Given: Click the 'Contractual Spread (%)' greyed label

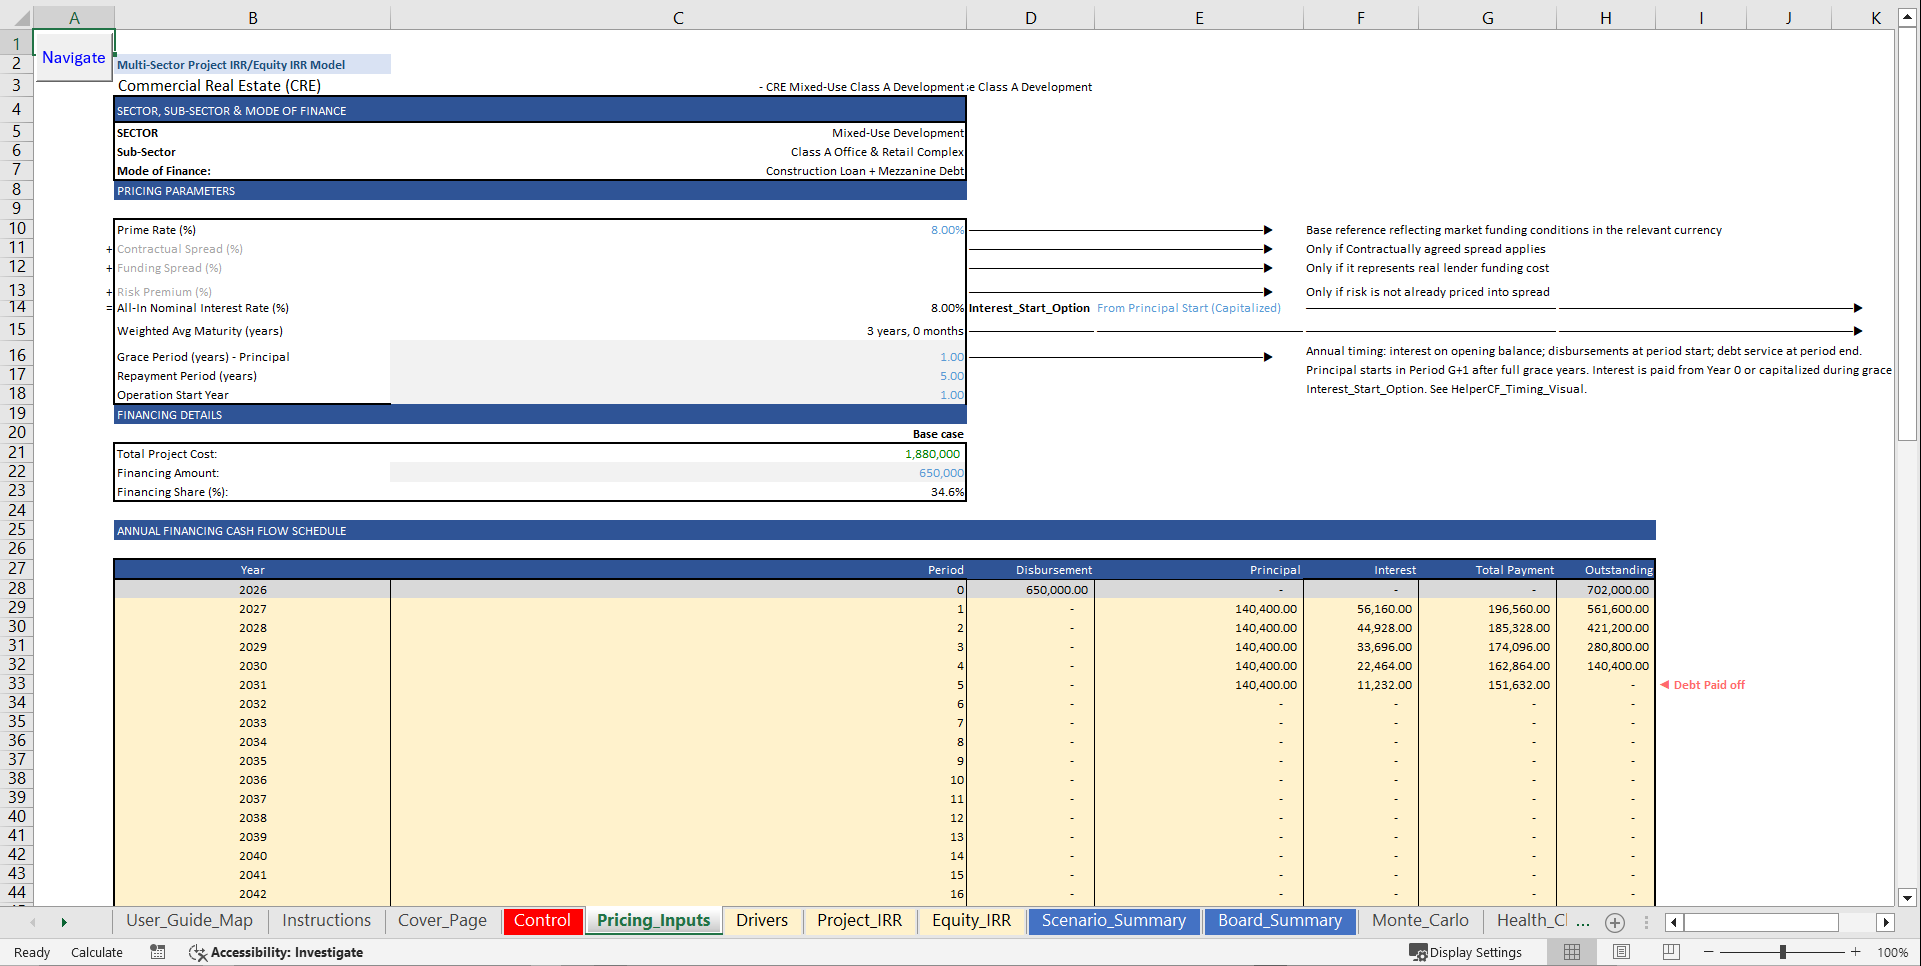Looking at the screenshot, I should 180,249.
